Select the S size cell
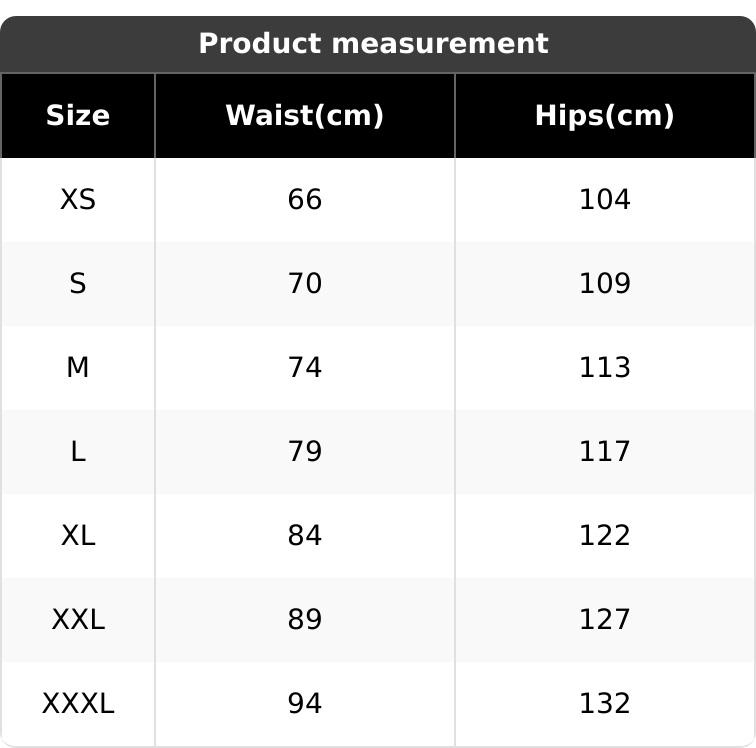 [x=78, y=284]
